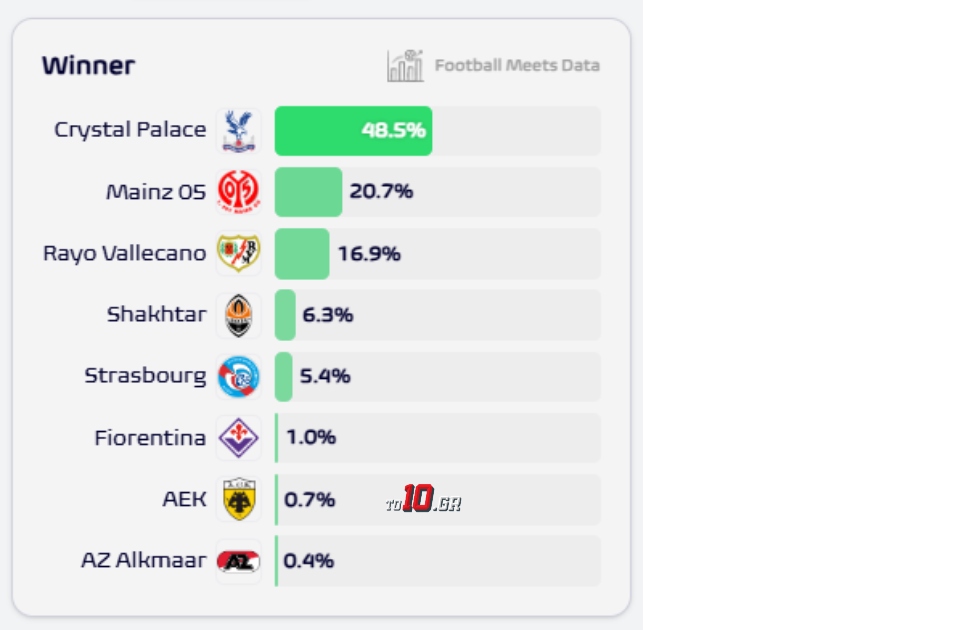
Task: Click the Winner heading title
Action: click(x=88, y=66)
